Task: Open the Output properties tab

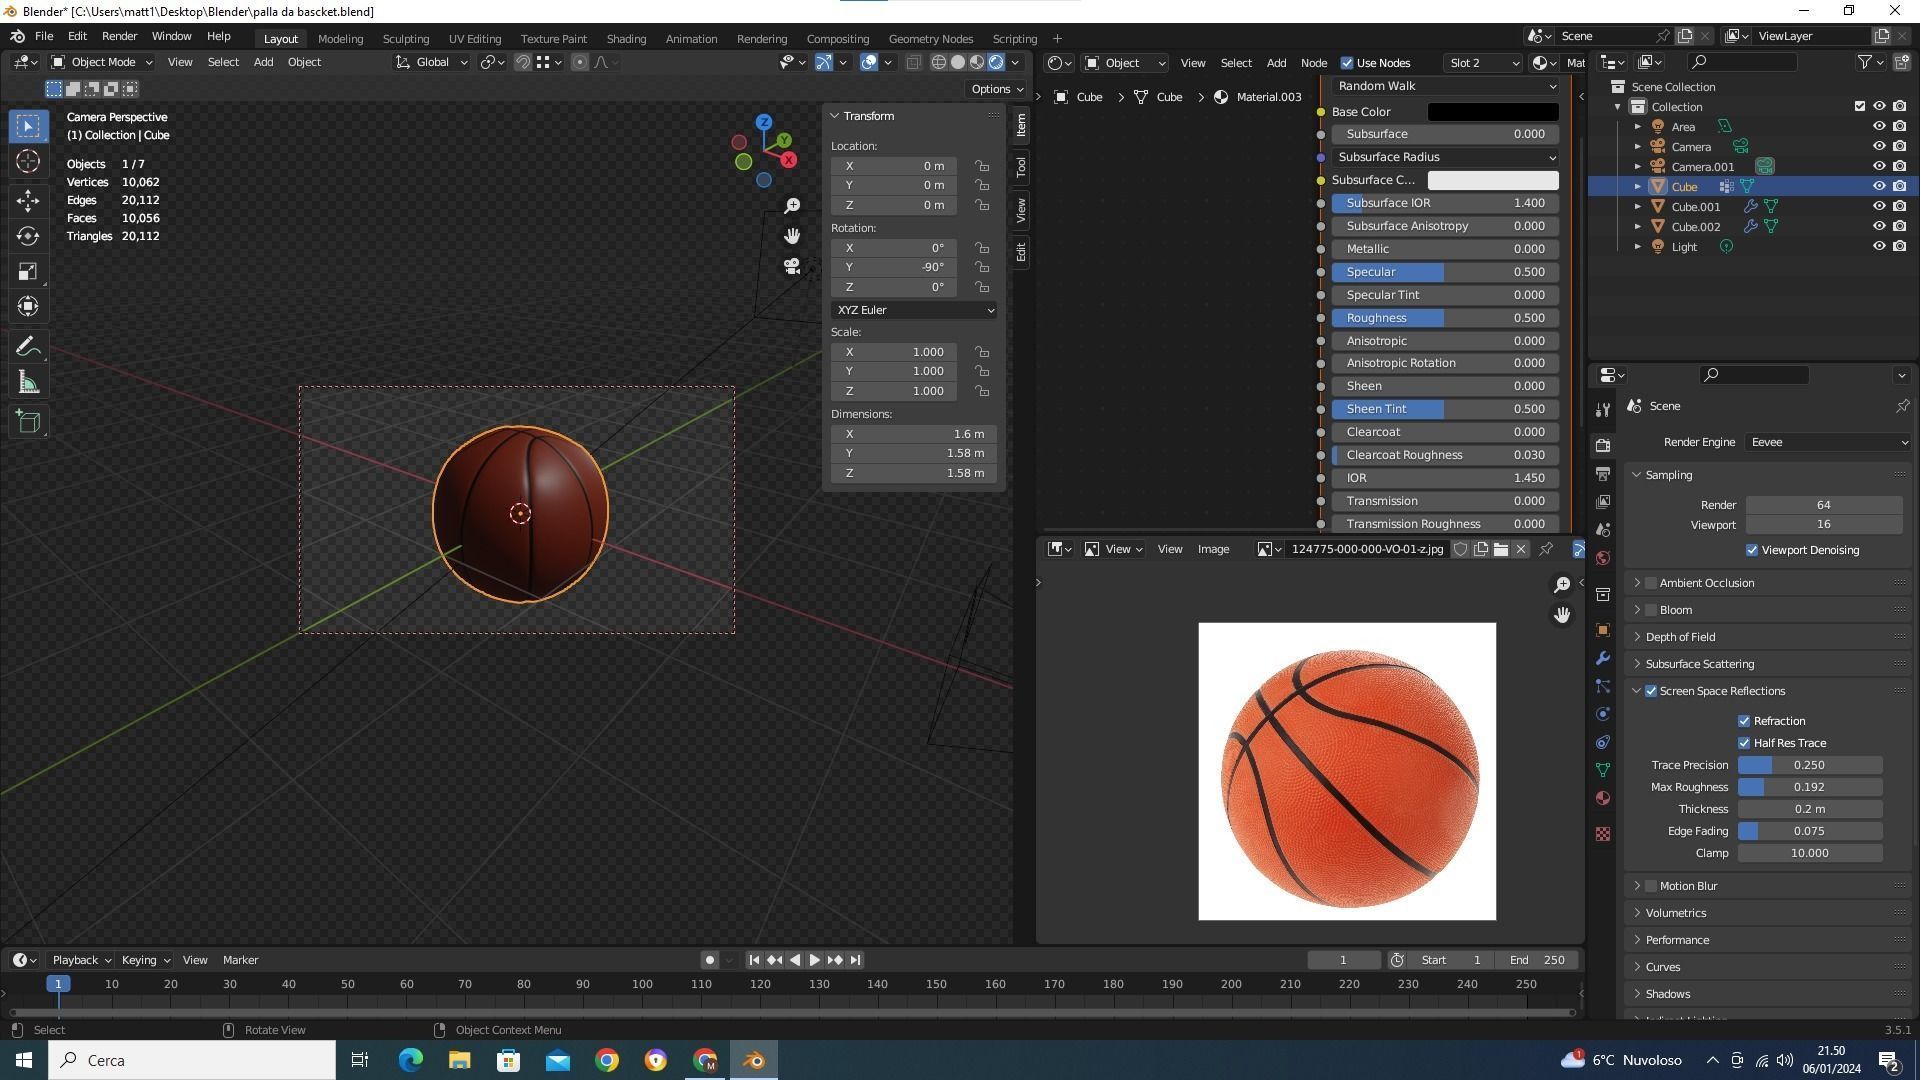Action: coord(1603,473)
